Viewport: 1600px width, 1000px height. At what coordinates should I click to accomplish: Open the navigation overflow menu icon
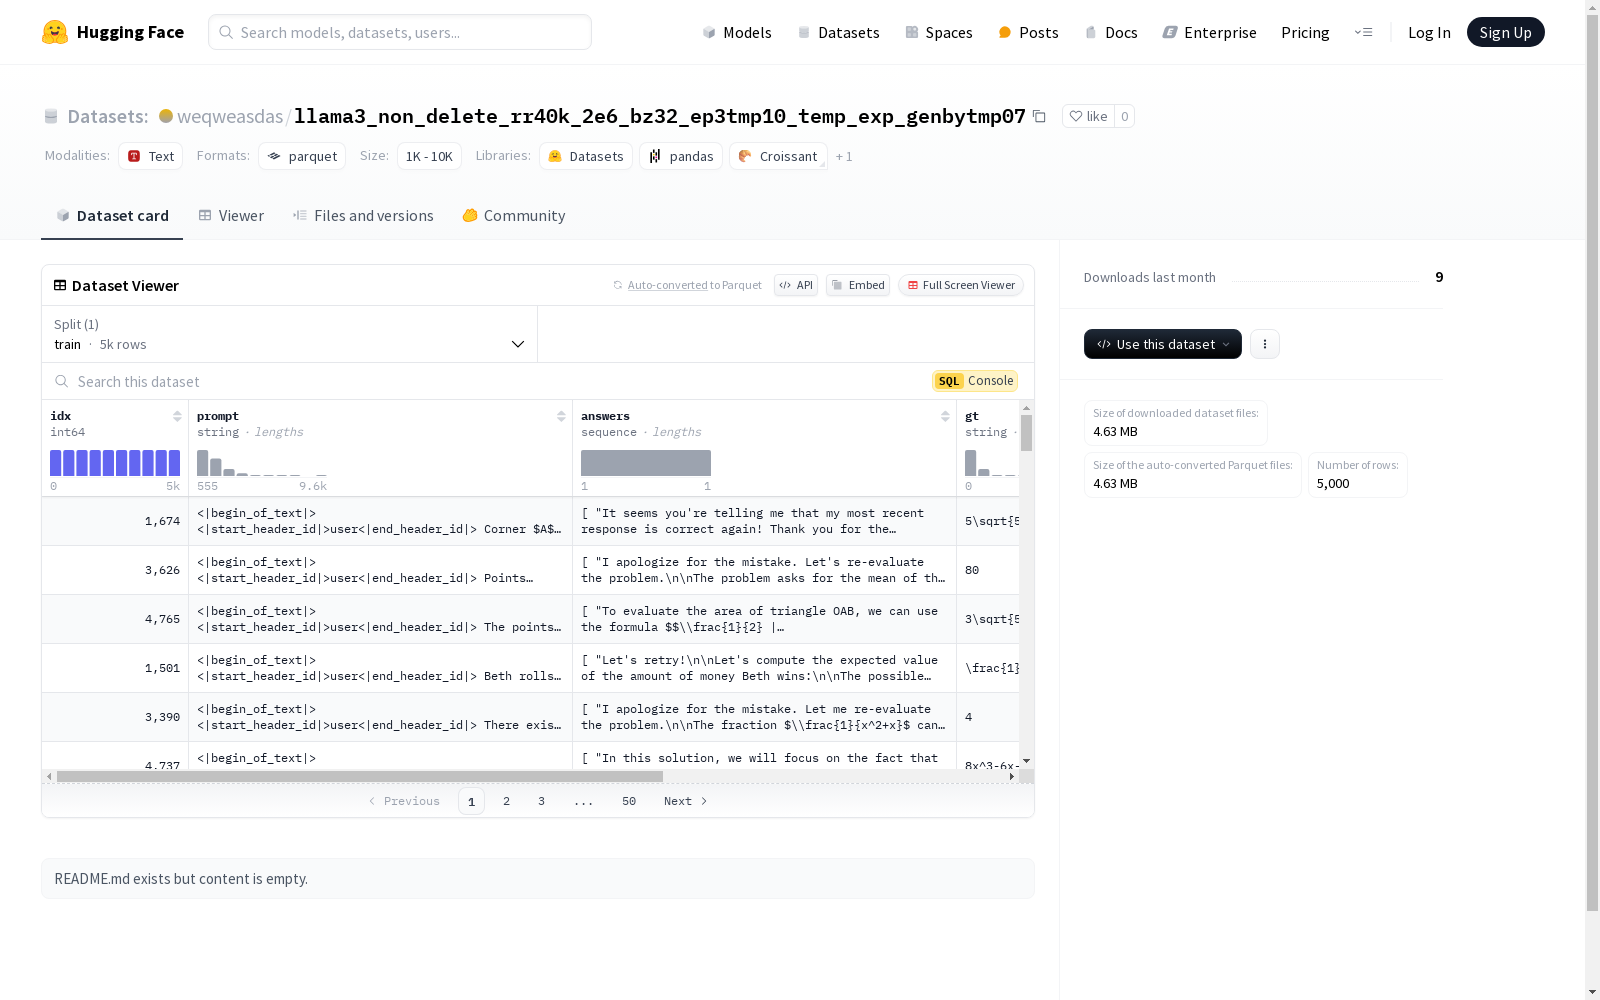click(1363, 32)
